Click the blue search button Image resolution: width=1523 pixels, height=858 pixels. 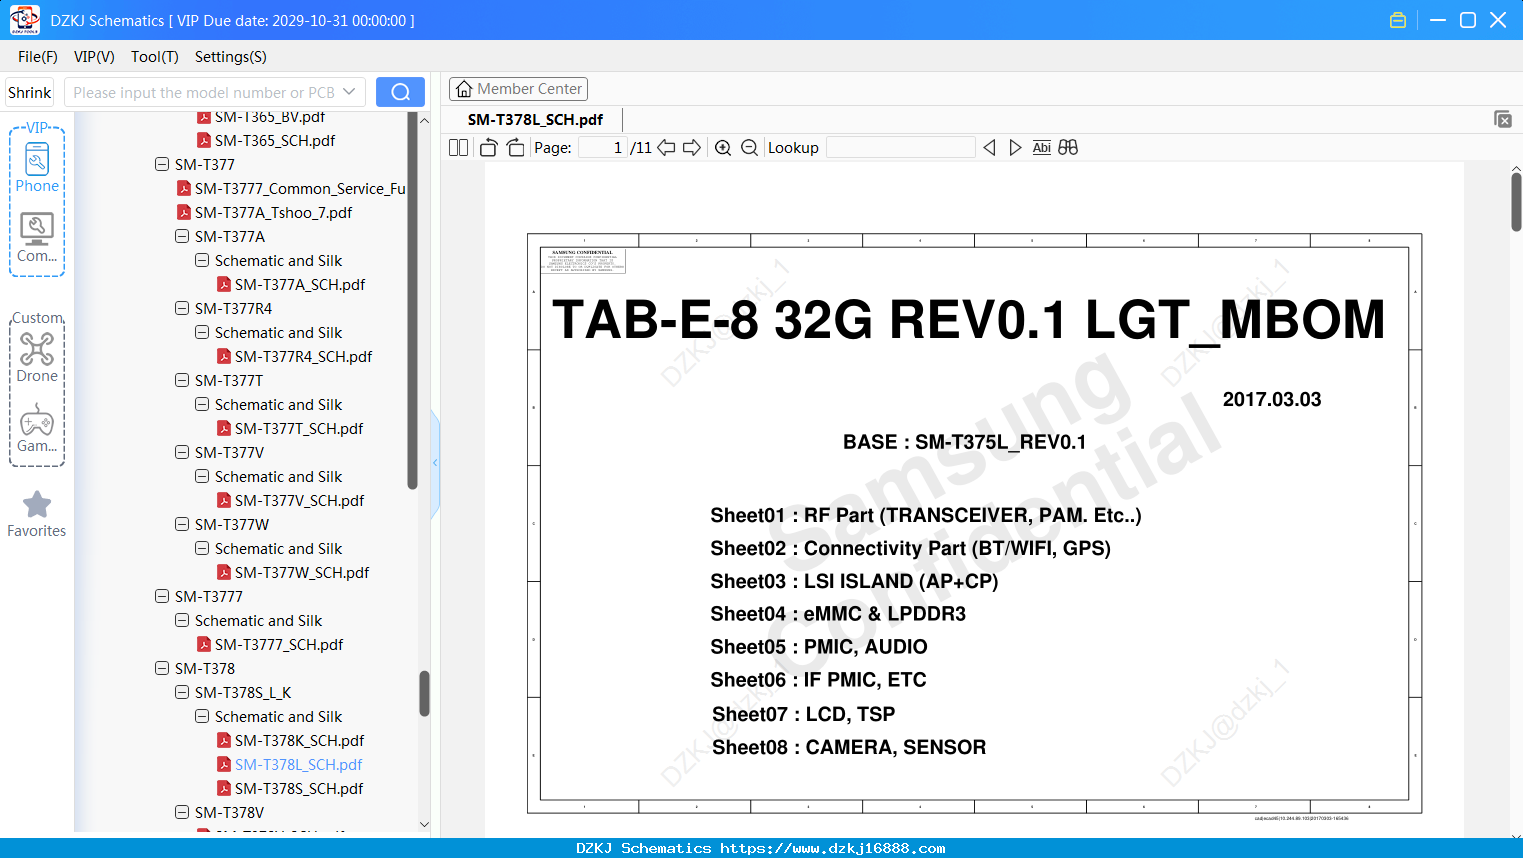pos(400,92)
